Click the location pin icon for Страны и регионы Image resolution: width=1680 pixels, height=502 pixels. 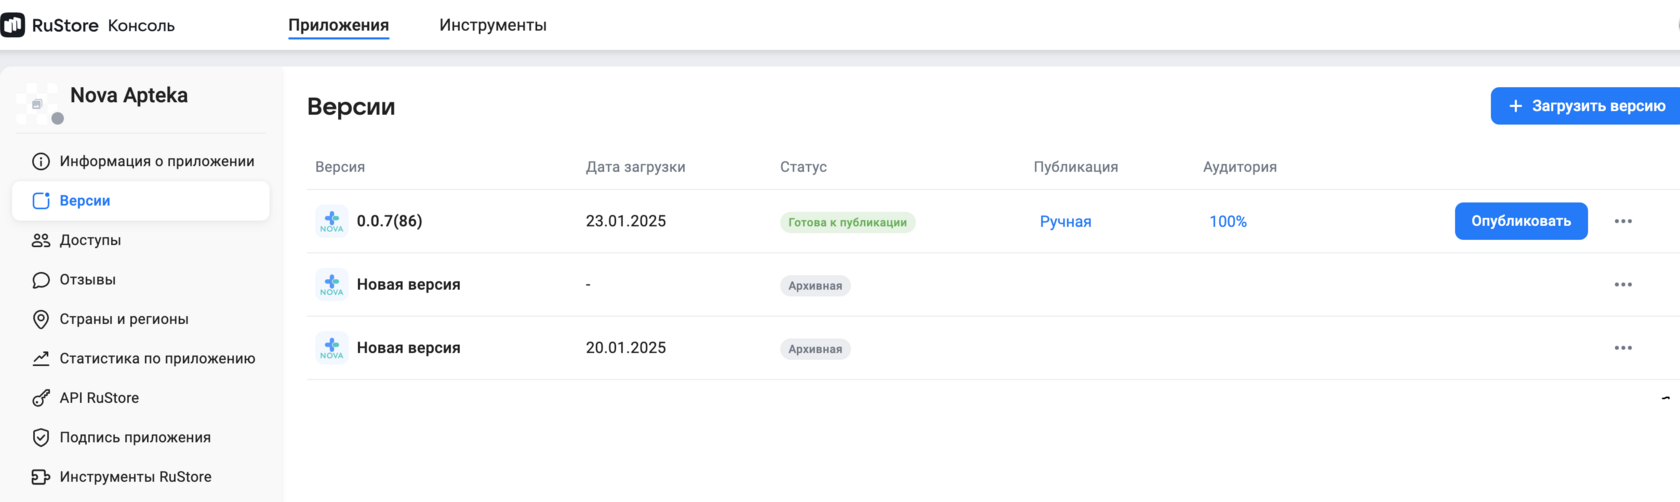coord(41,319)
